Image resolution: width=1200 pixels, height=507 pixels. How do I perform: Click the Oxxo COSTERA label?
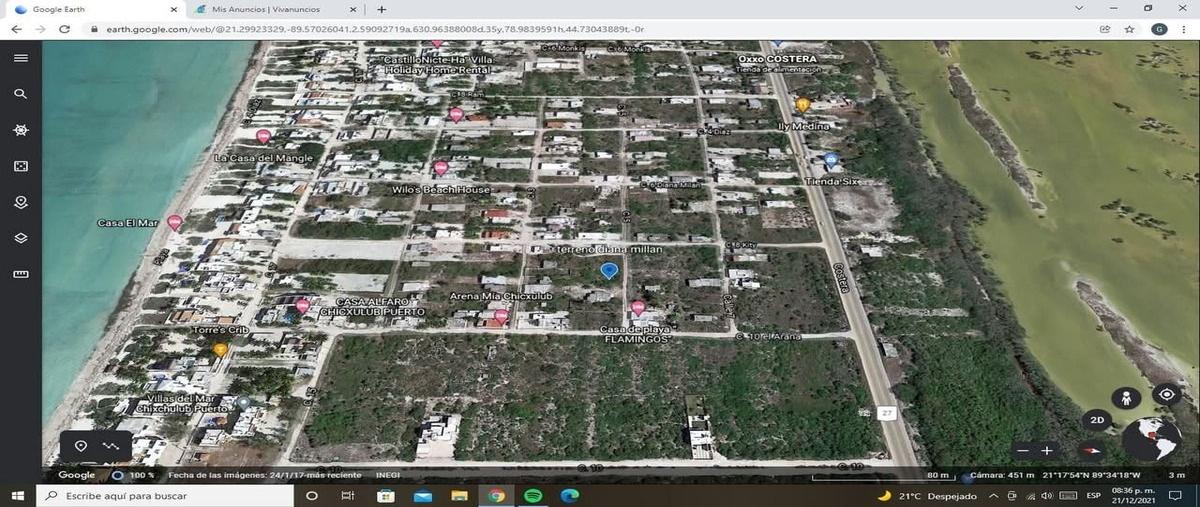tap(778, 59)
